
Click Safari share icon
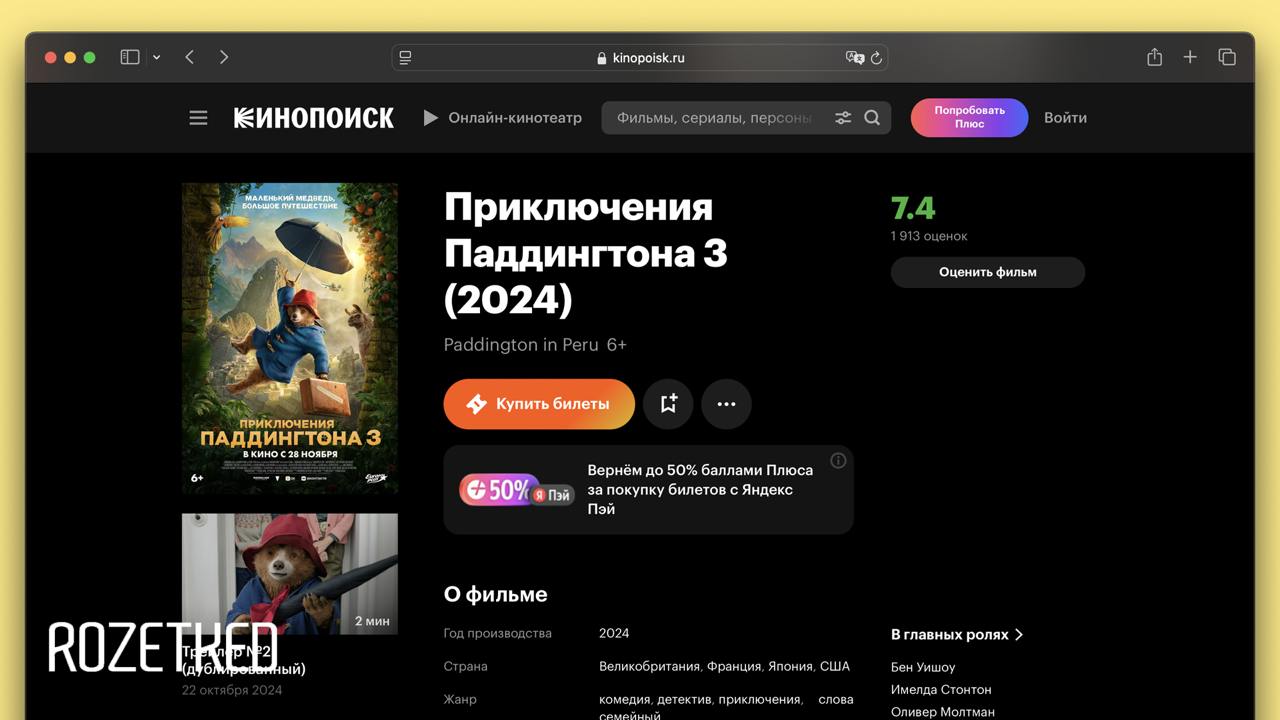point(1154,57)
